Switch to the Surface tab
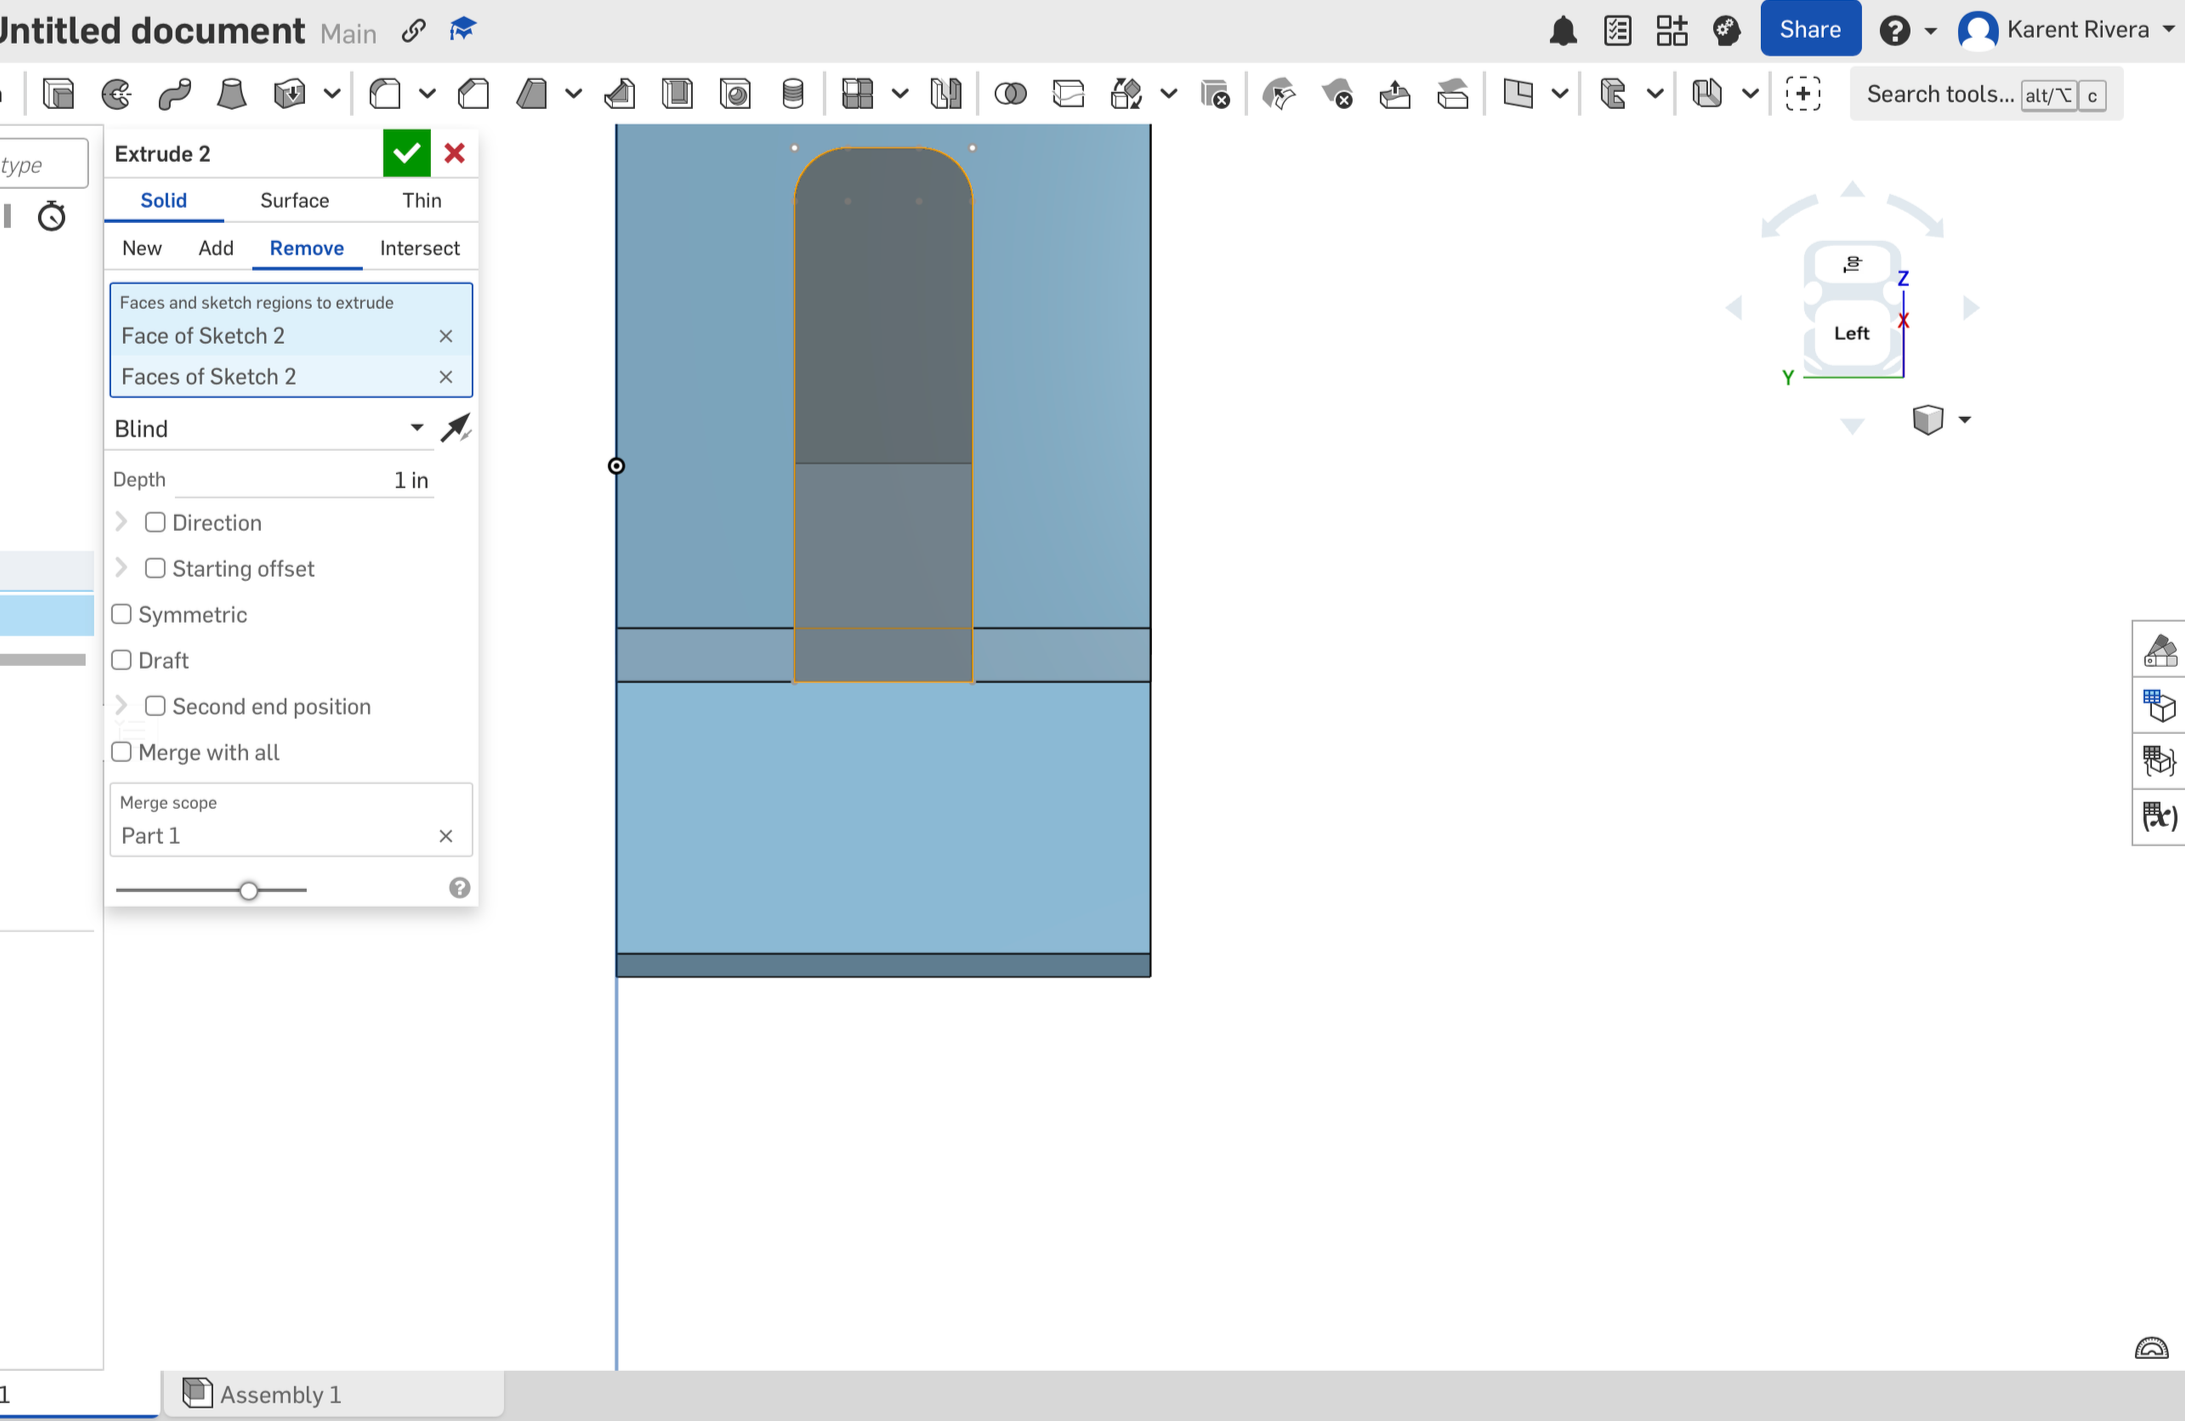The height and width of the screenshot is (1421, 2185). (294, 200)
